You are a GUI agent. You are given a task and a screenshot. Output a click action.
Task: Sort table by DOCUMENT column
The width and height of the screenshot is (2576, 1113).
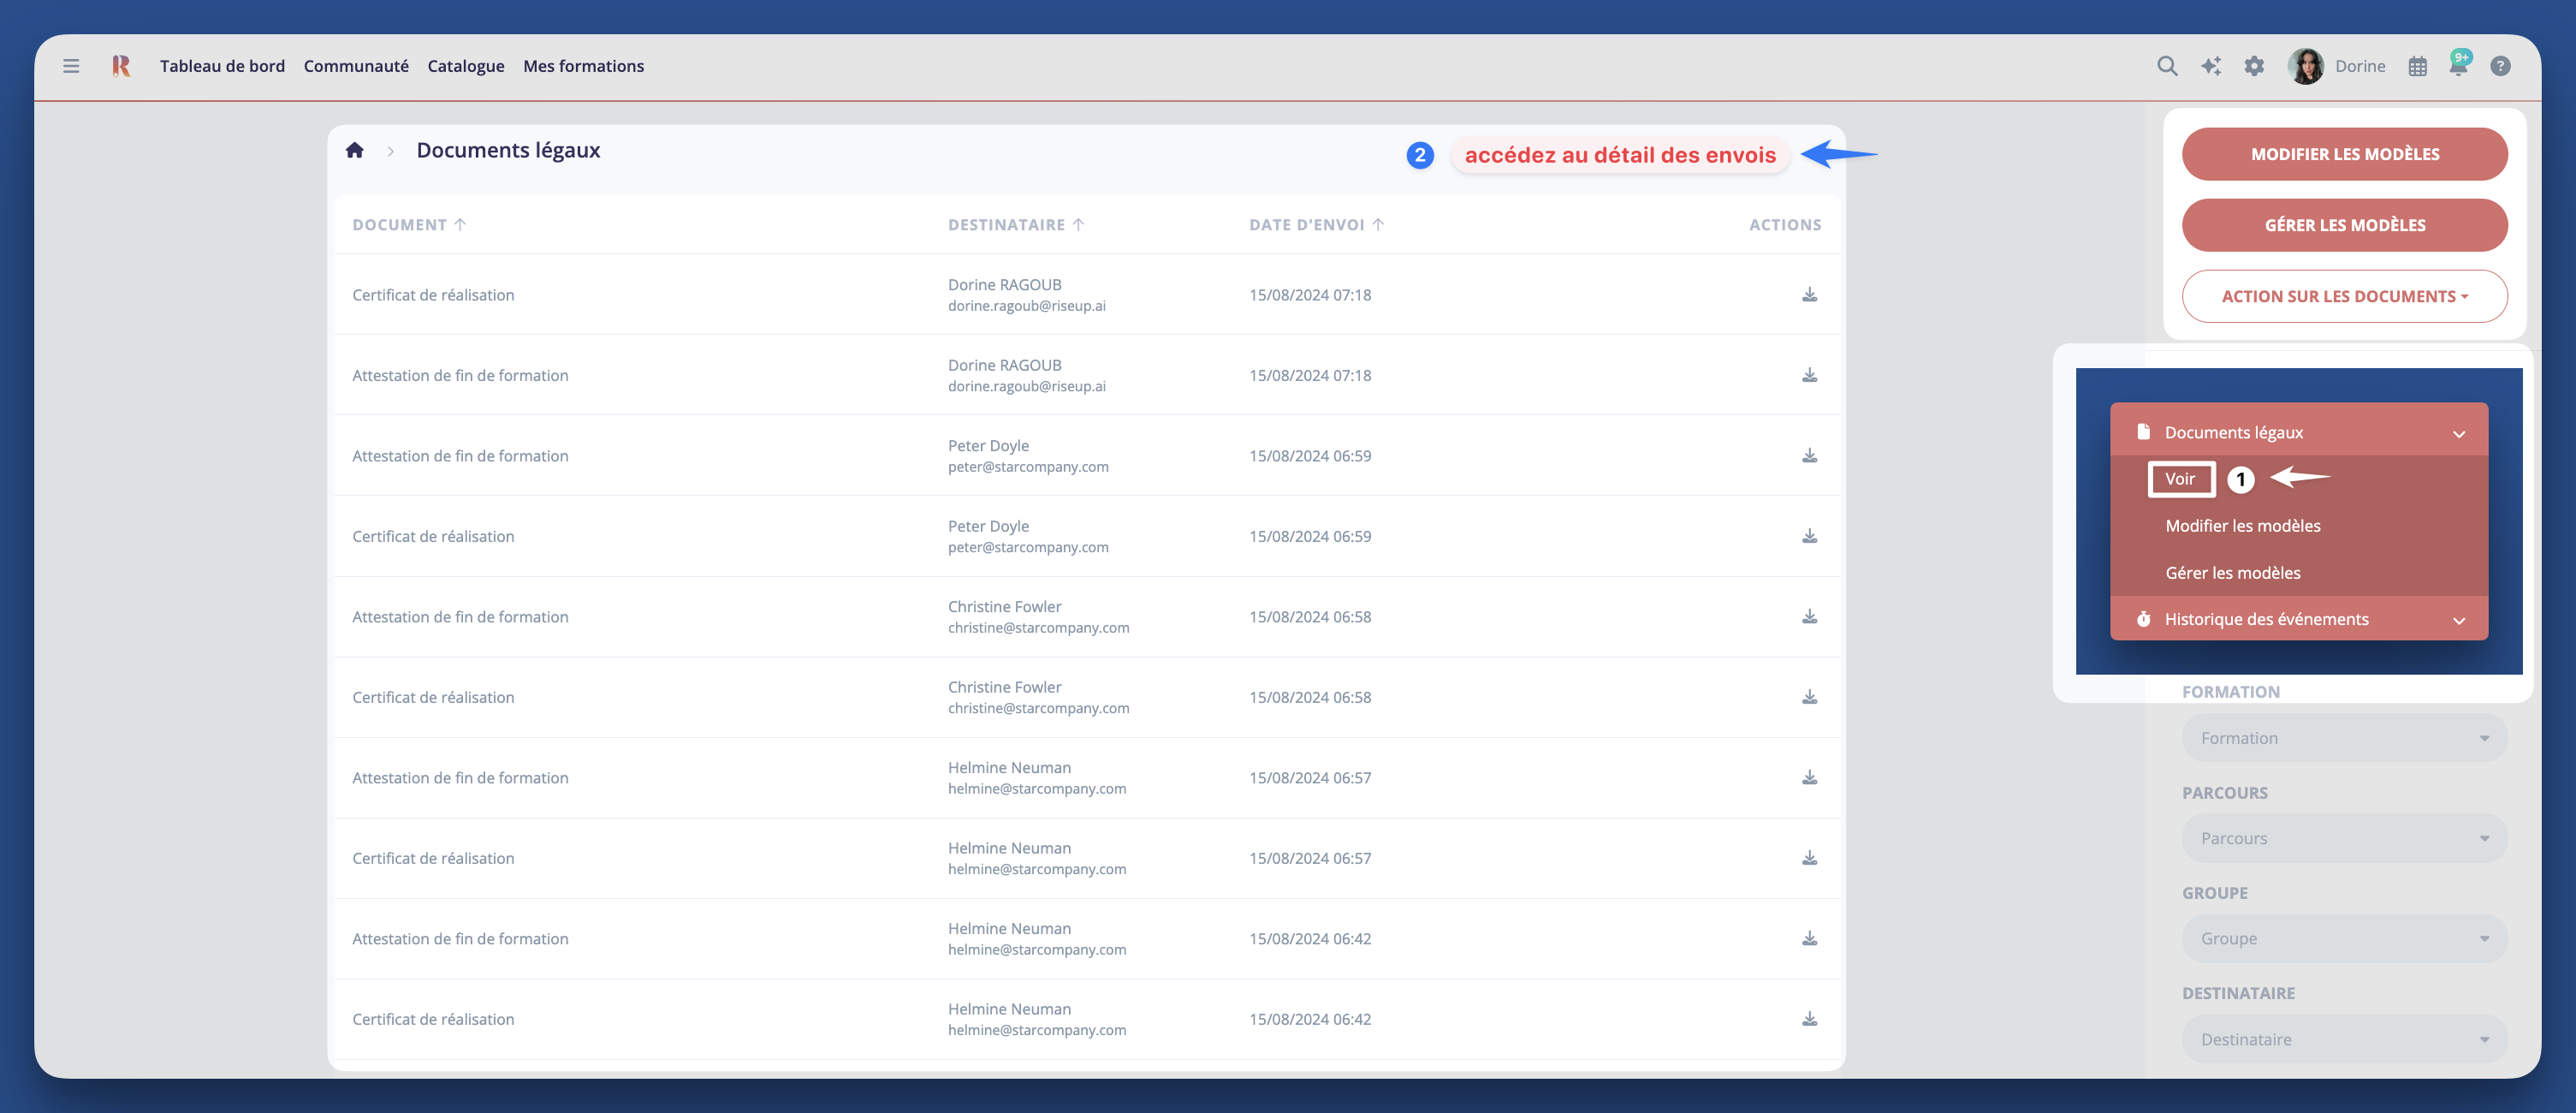pyautogui.click(x=409, y=224)
